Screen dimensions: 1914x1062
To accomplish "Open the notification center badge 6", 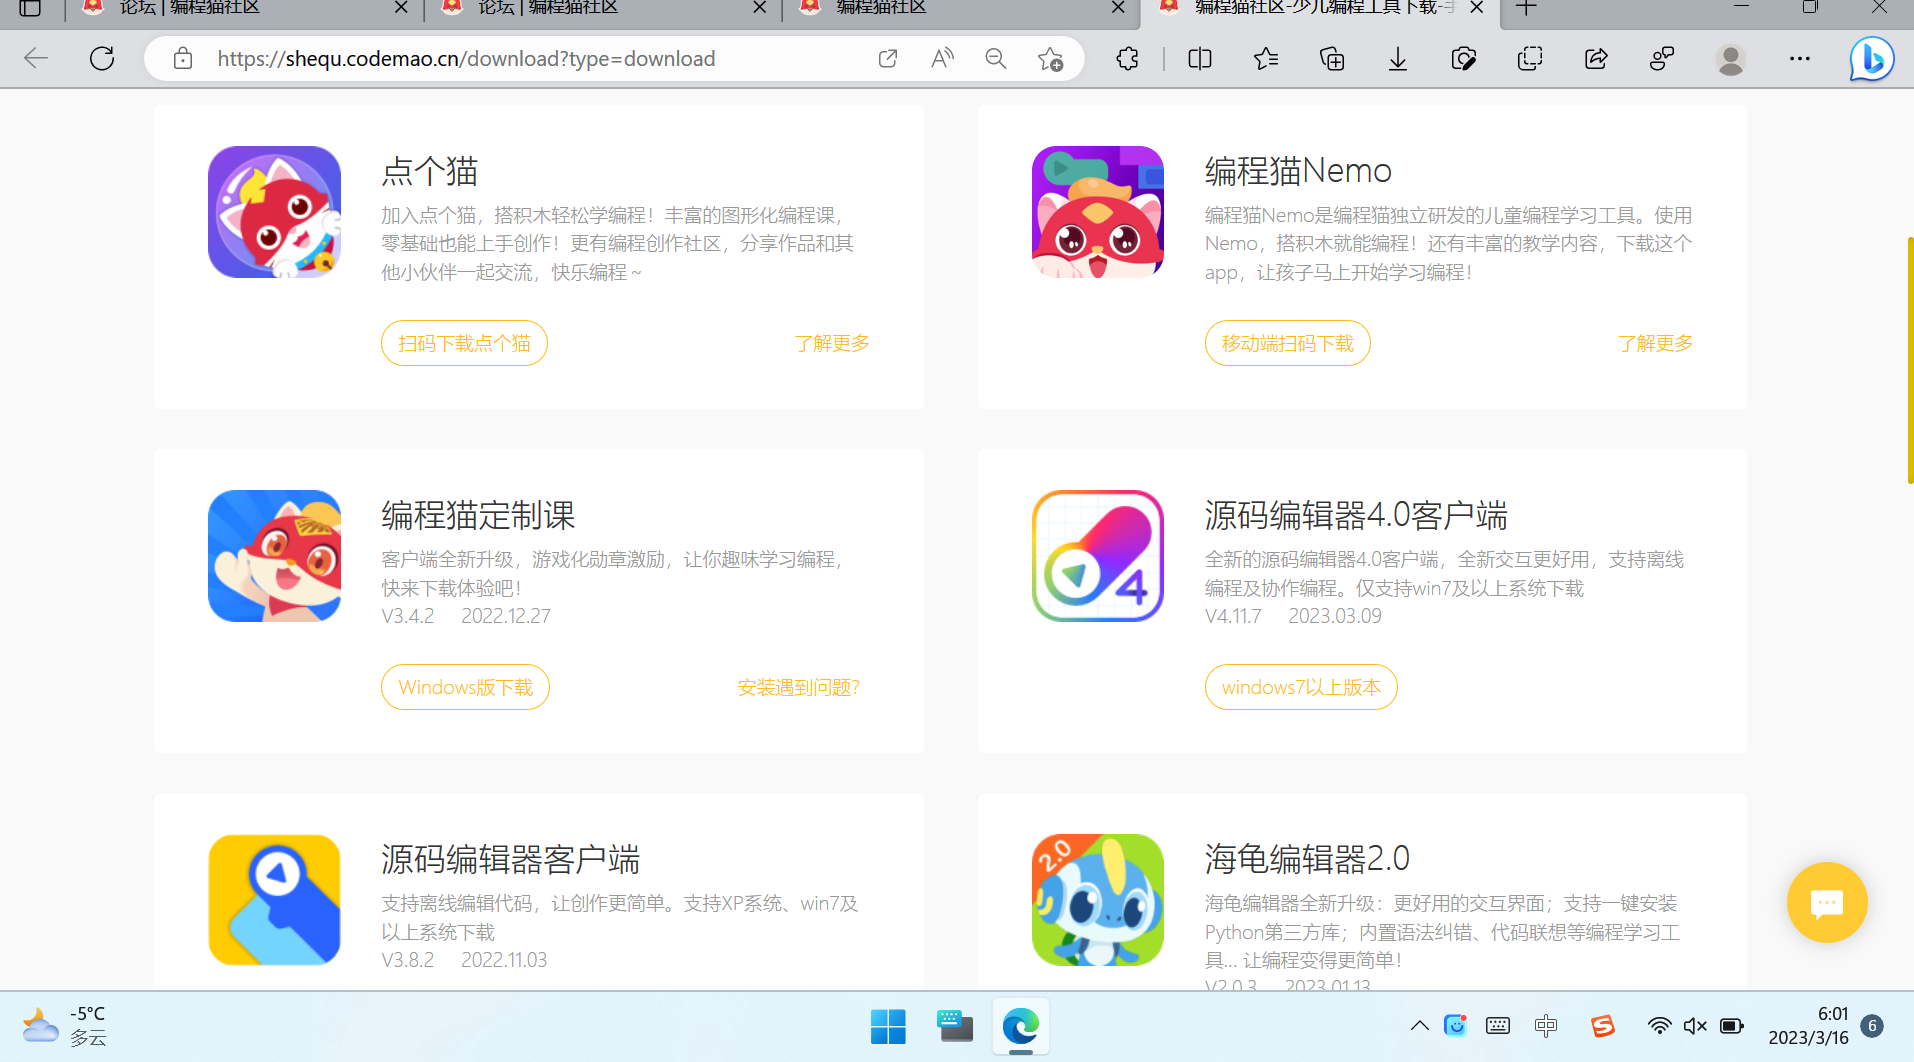I will tap(1873, 1026).
